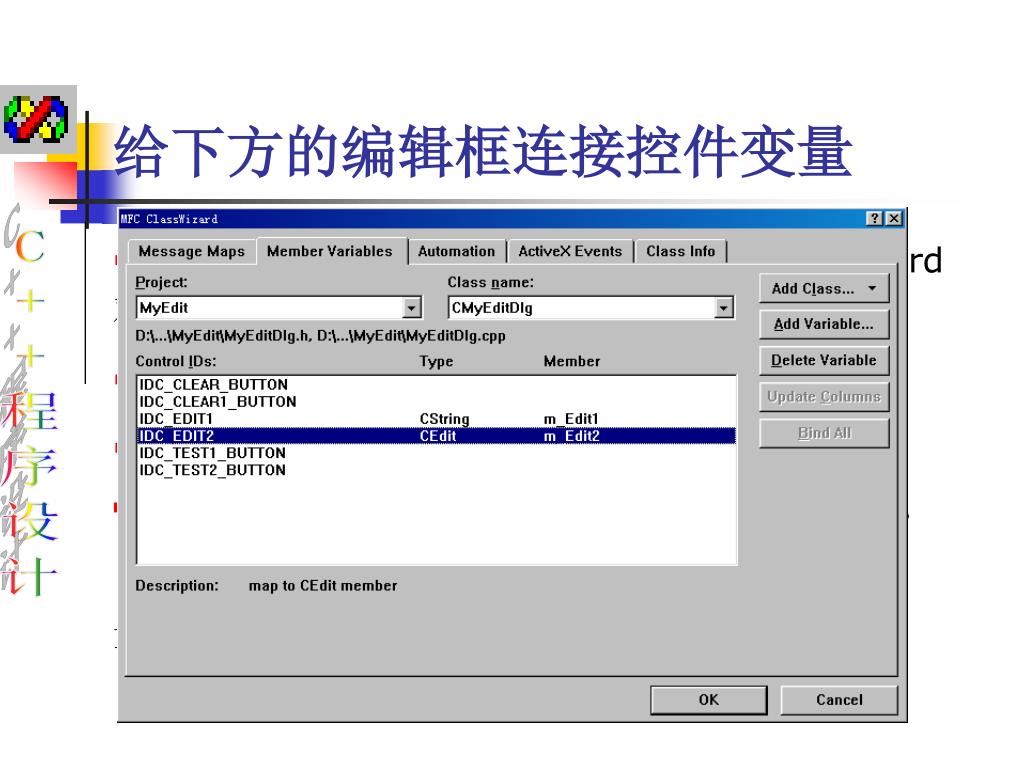Select the Member Variables tab

[x=330, y=251]
